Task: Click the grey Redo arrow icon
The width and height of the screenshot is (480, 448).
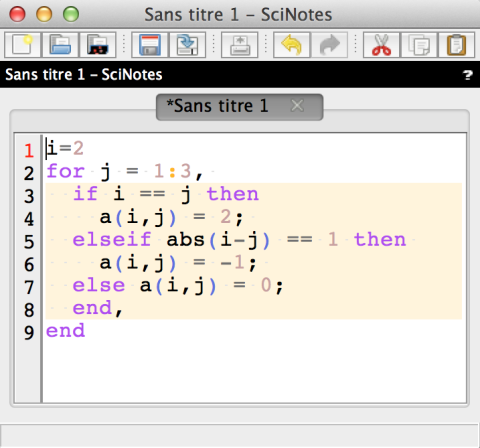Action: [x=329, y=45]
